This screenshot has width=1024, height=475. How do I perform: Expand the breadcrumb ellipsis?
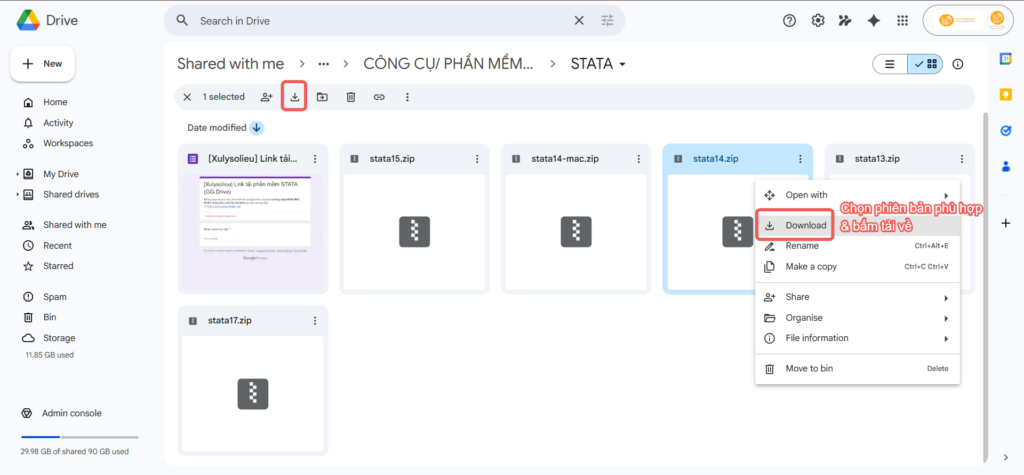(x=323, y=64)
